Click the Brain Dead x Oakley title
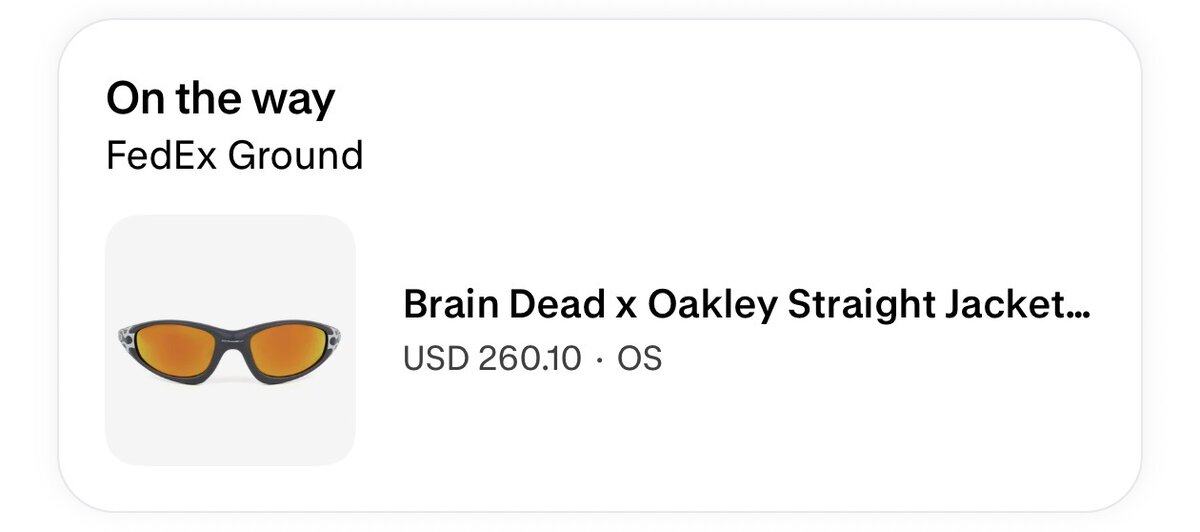The height and width of the screenshot is (532, 1200). point(745,304)
